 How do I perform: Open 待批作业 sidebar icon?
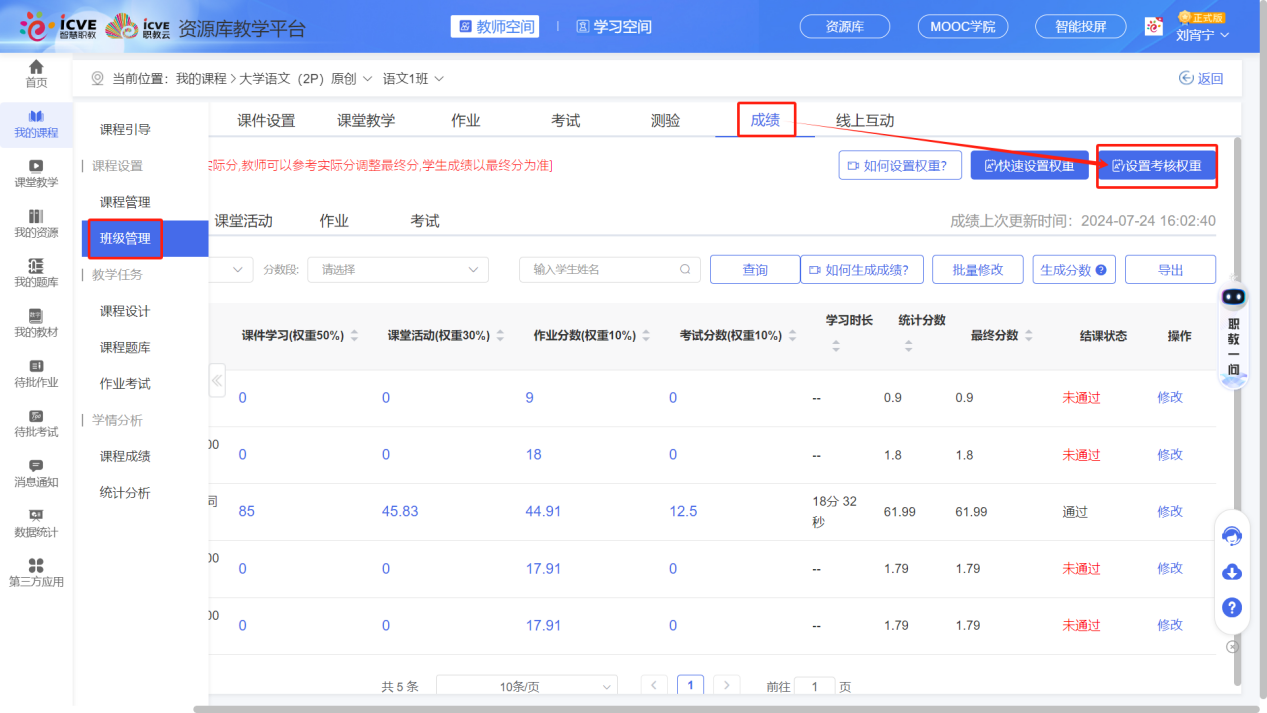pyautogui.click(x=36, y=375)
